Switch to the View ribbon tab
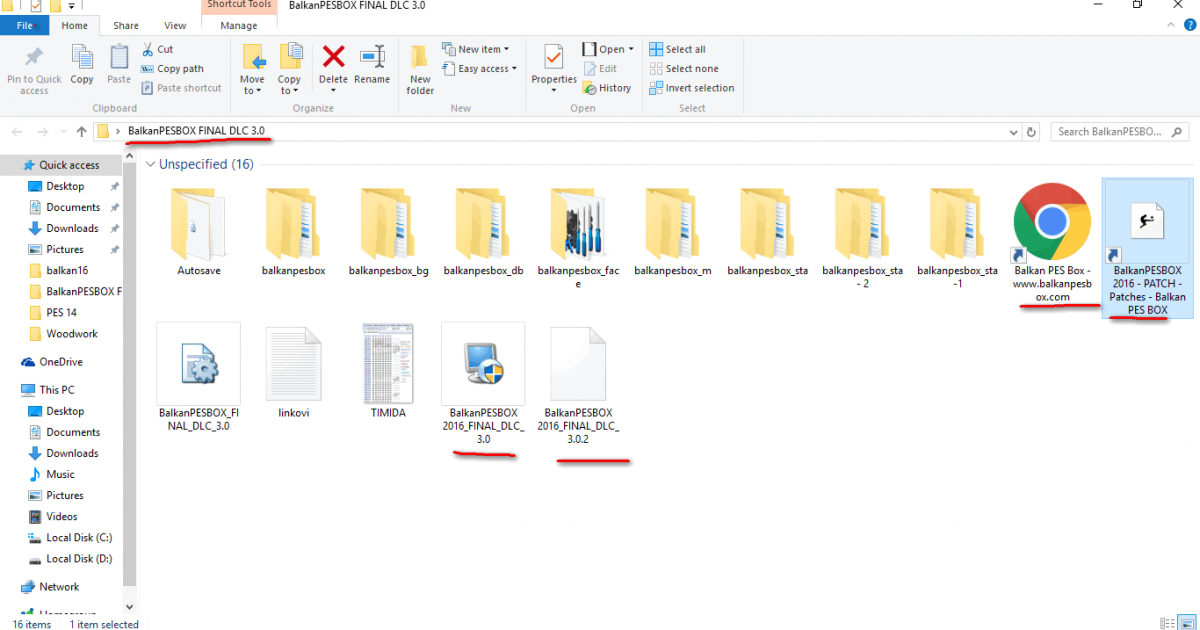The image size is (1200, 630). (175, 26)
